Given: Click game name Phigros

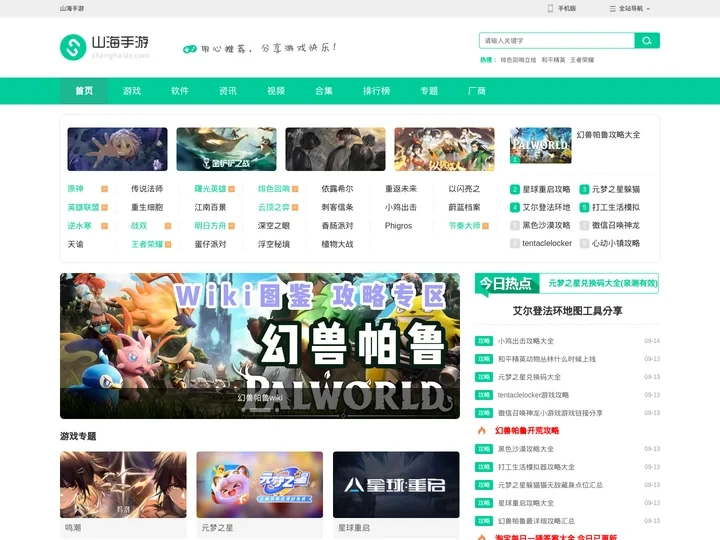Looking at the screenshot, I should point(399,226).
